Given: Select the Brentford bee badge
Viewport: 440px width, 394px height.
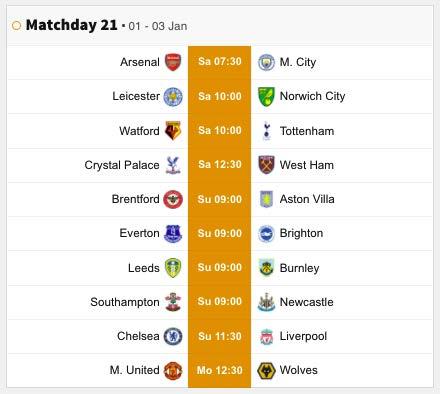Looking at the screenshot, I should [x=173, y=199].
